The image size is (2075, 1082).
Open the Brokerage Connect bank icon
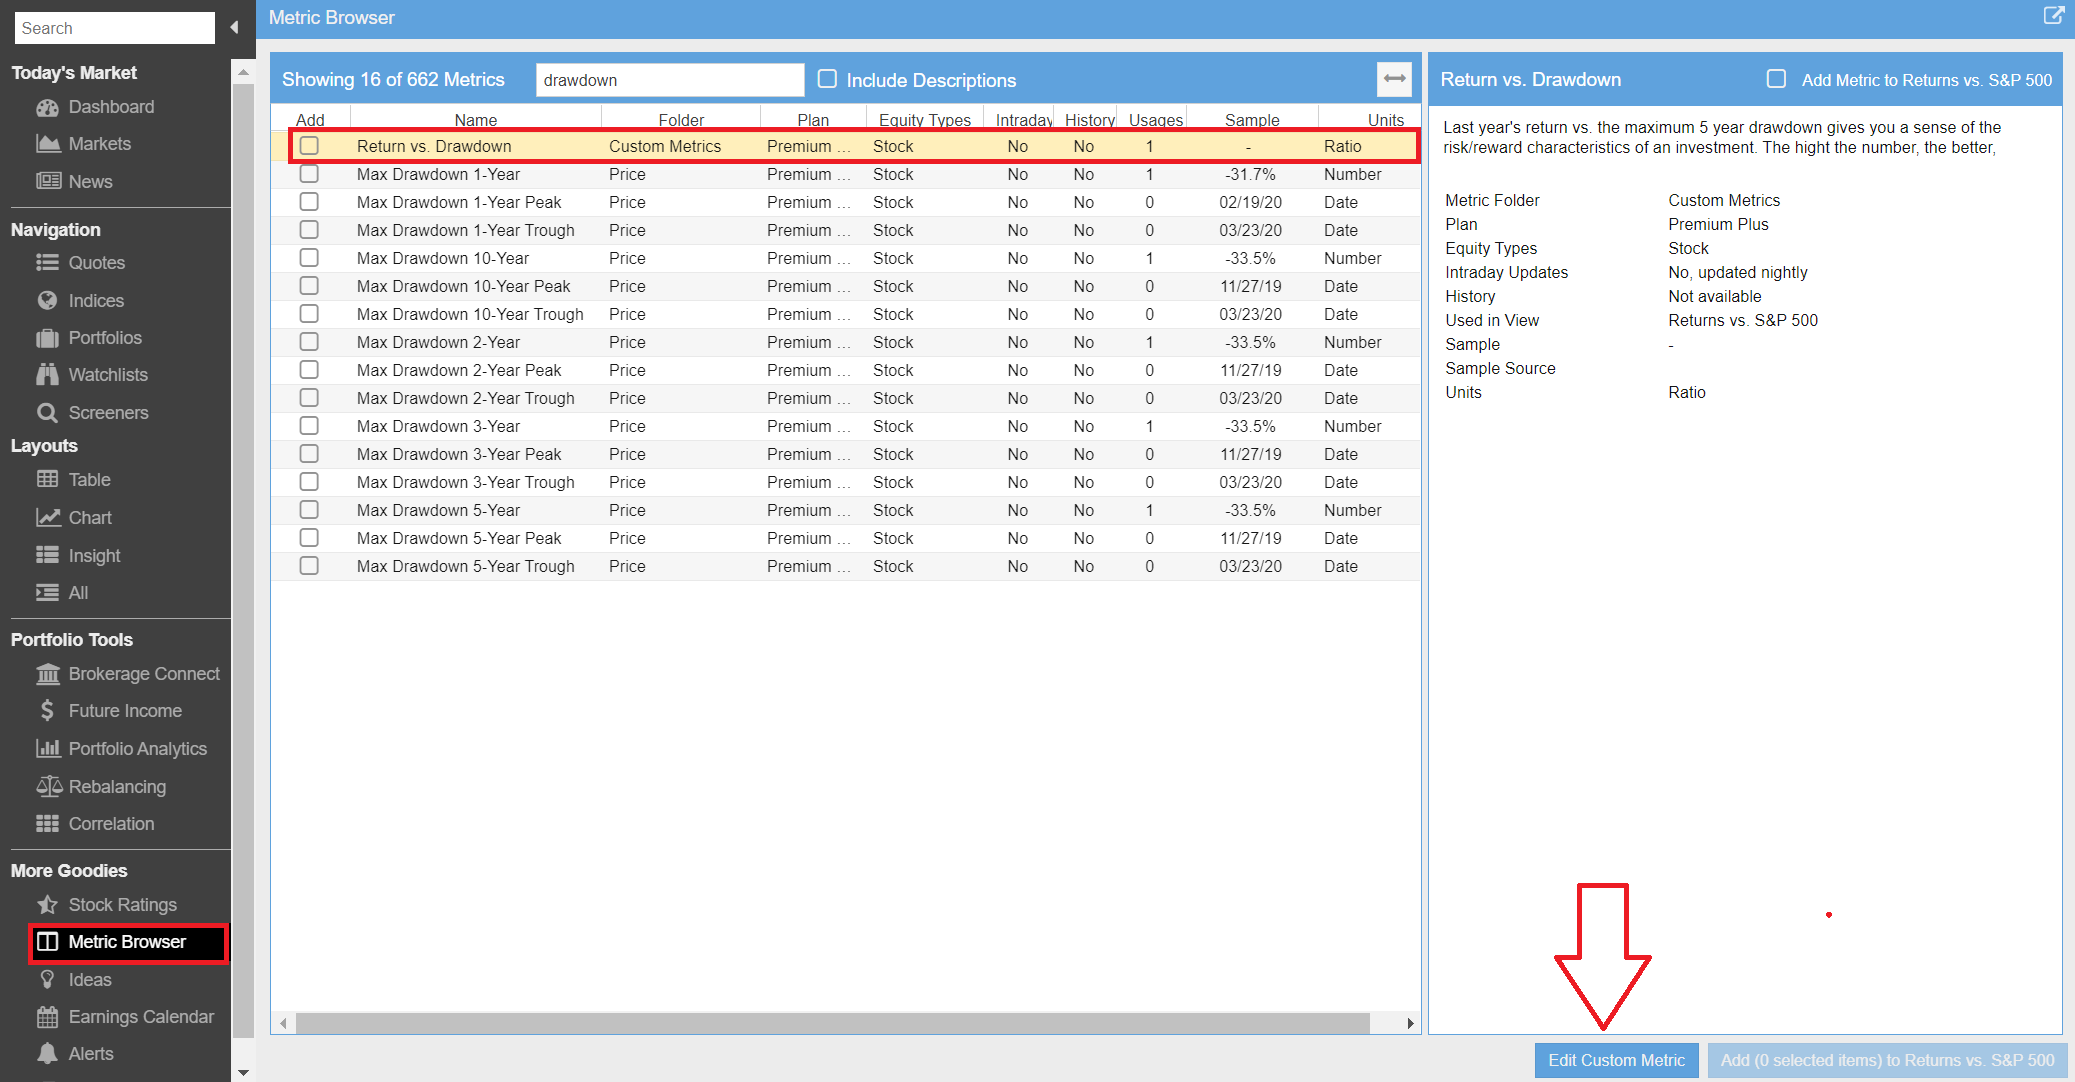pyautogui.click(x=47, y=674)
